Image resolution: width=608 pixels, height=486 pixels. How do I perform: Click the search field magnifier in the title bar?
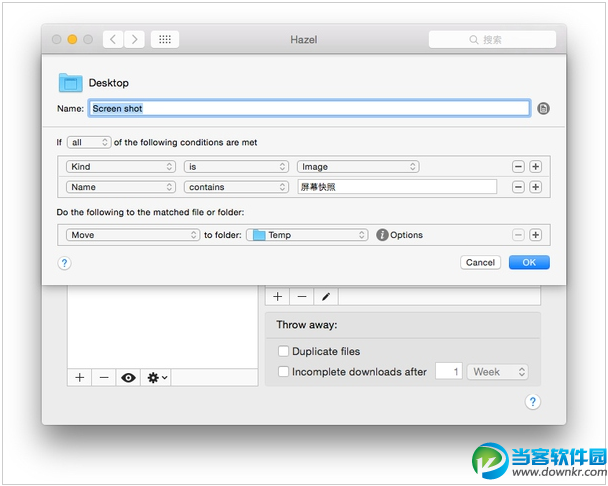point(473,40)
